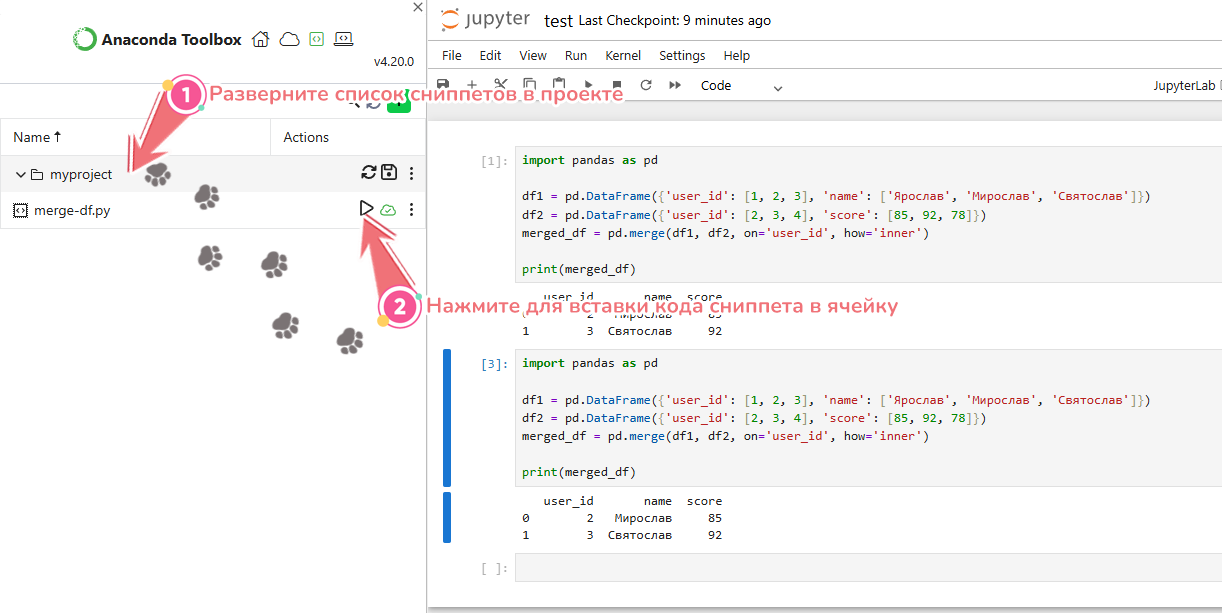Save myproject with the floppy disk icon

389,173
